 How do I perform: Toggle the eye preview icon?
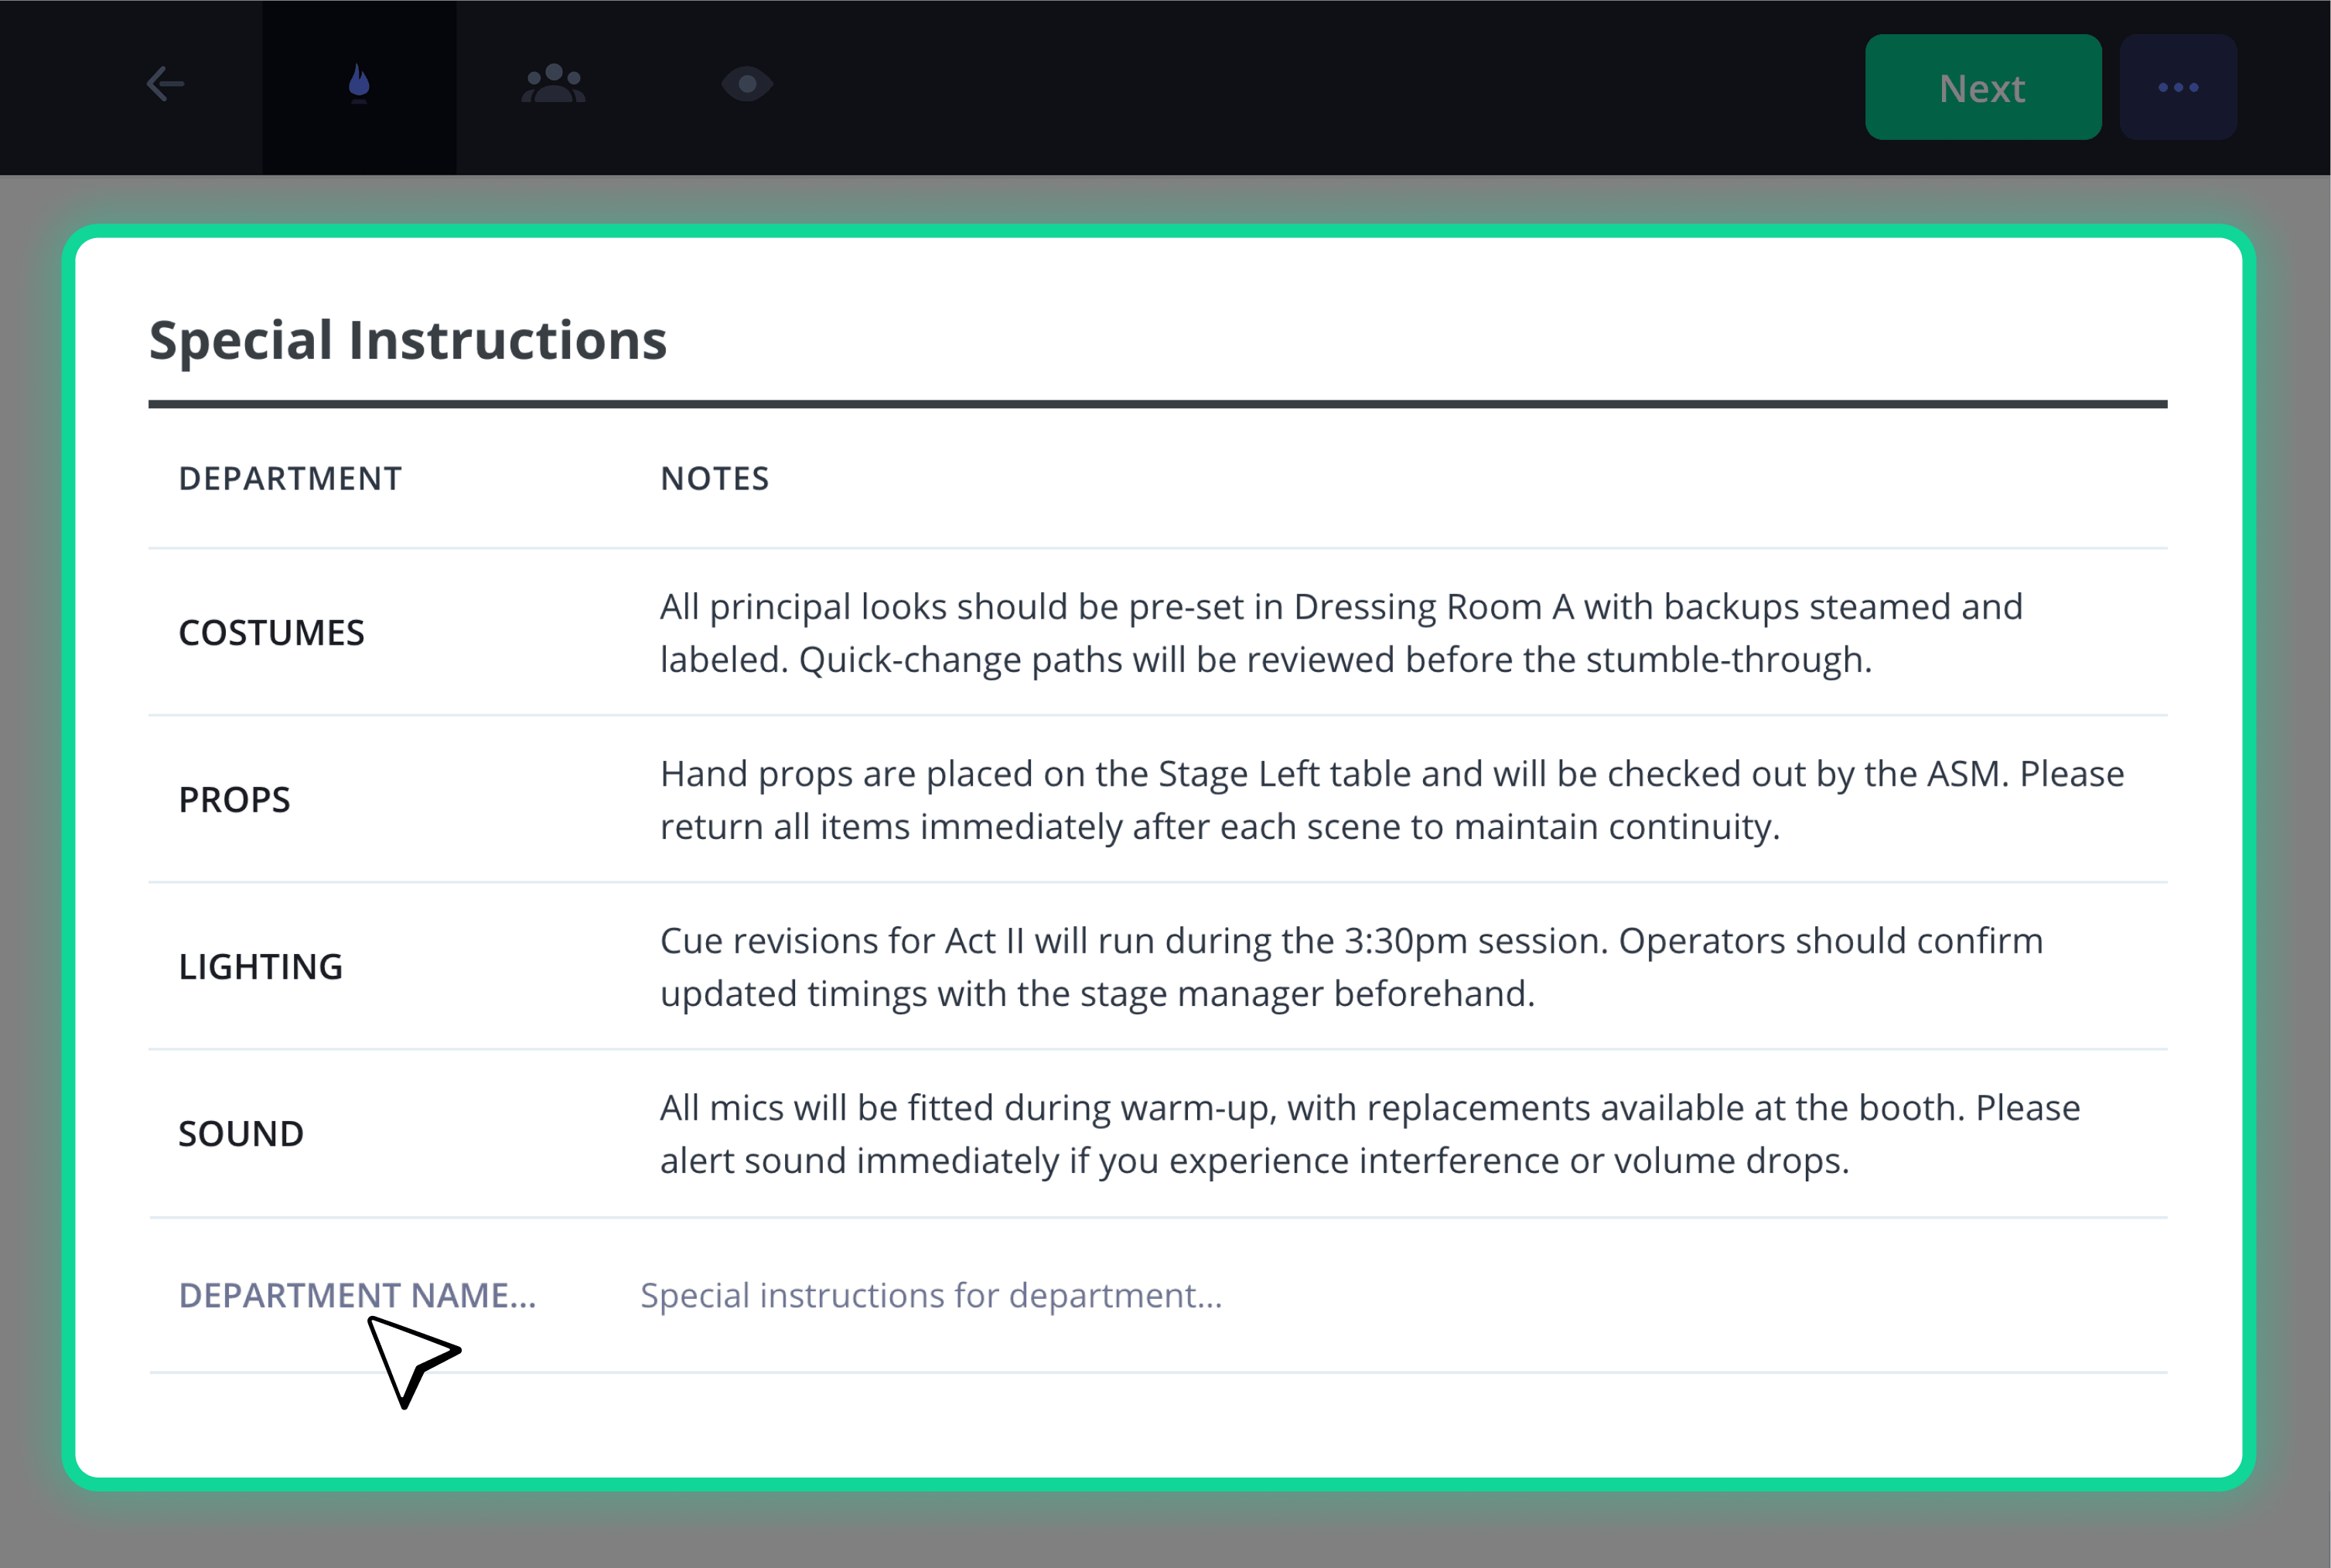(x=747, y=84)
